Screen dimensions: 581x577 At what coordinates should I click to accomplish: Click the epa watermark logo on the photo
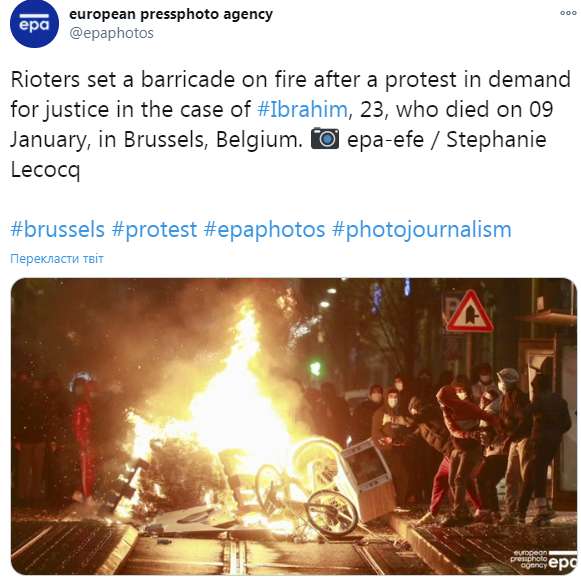point(545,560)
